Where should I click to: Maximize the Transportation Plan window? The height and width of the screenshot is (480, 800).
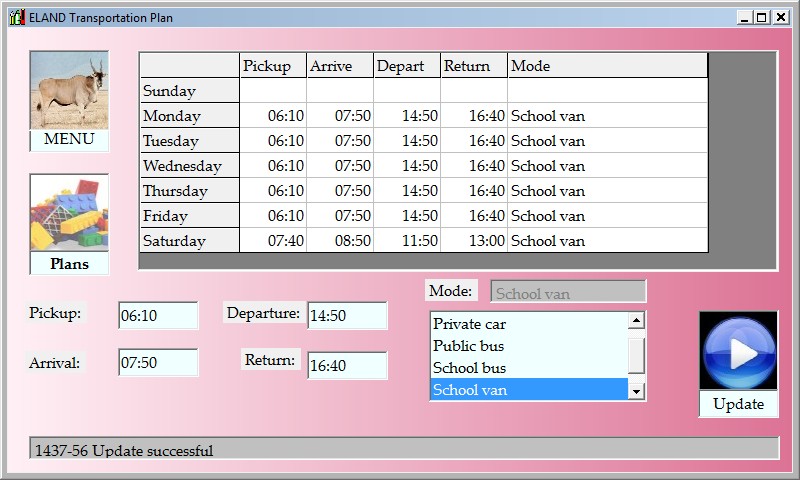click(762, 17)
